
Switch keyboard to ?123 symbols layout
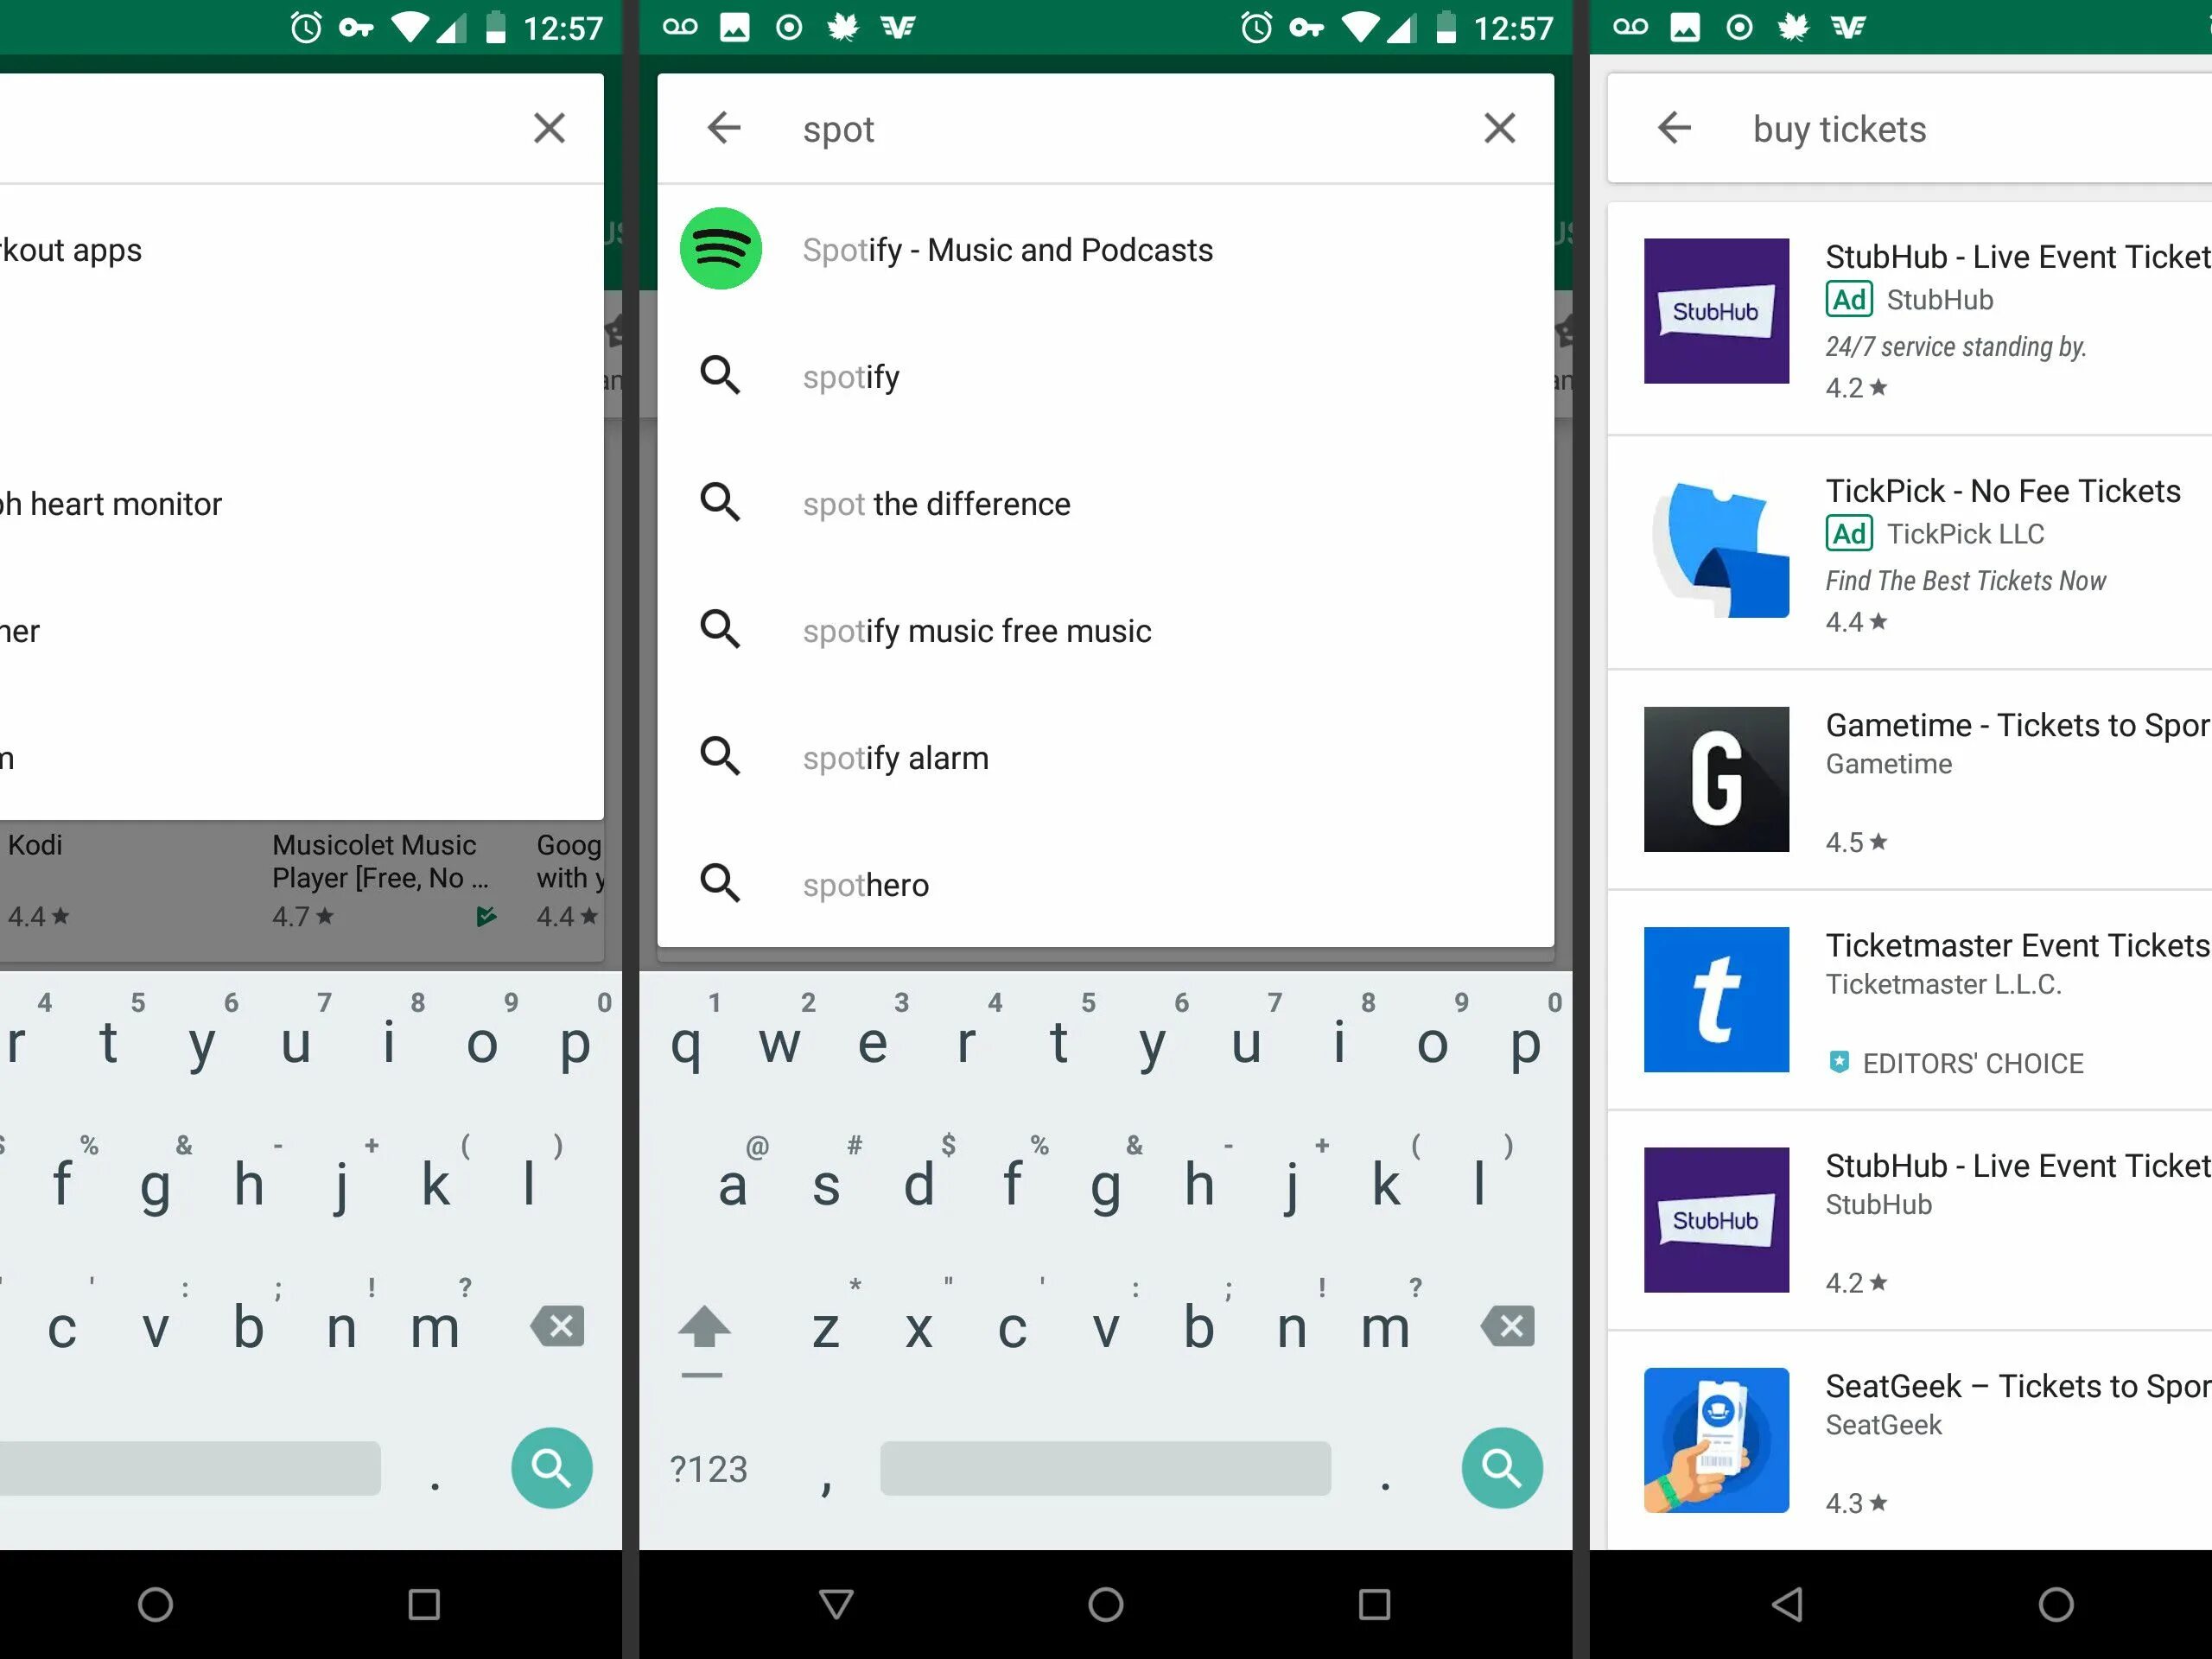pyautogui.click(x=708, y=1468)
